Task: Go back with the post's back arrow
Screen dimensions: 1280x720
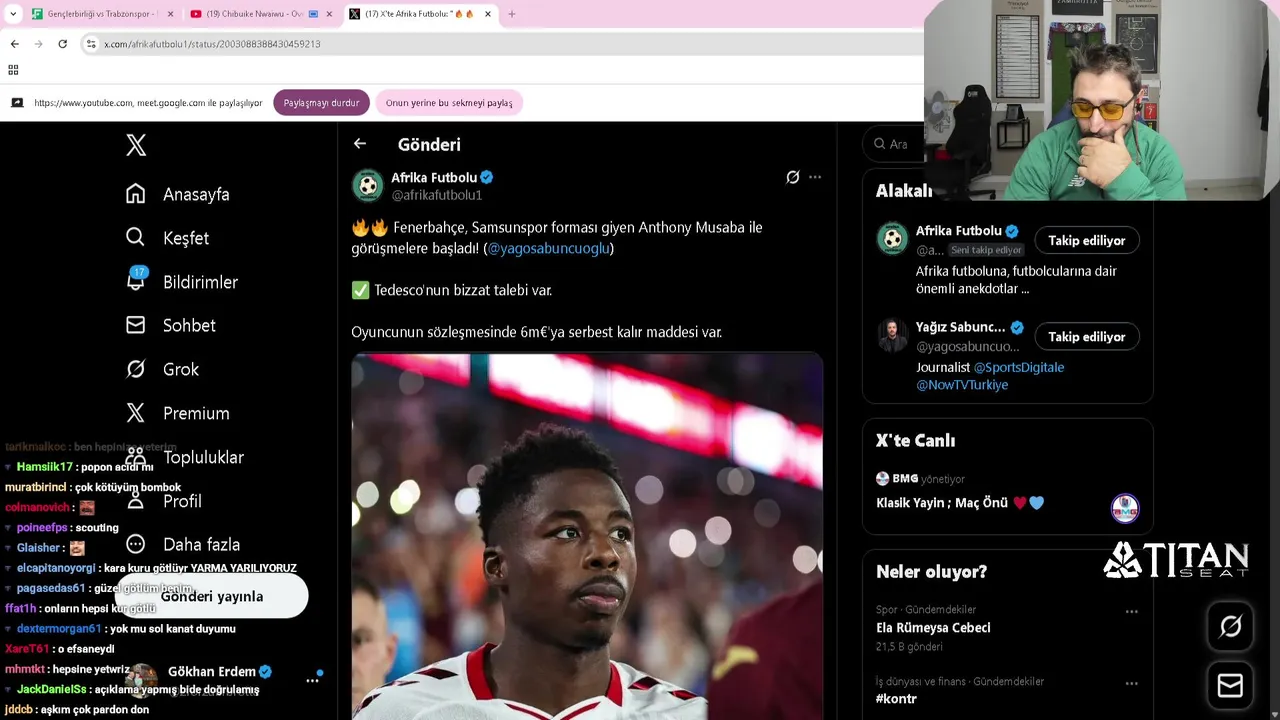Action: pos(360,144)
